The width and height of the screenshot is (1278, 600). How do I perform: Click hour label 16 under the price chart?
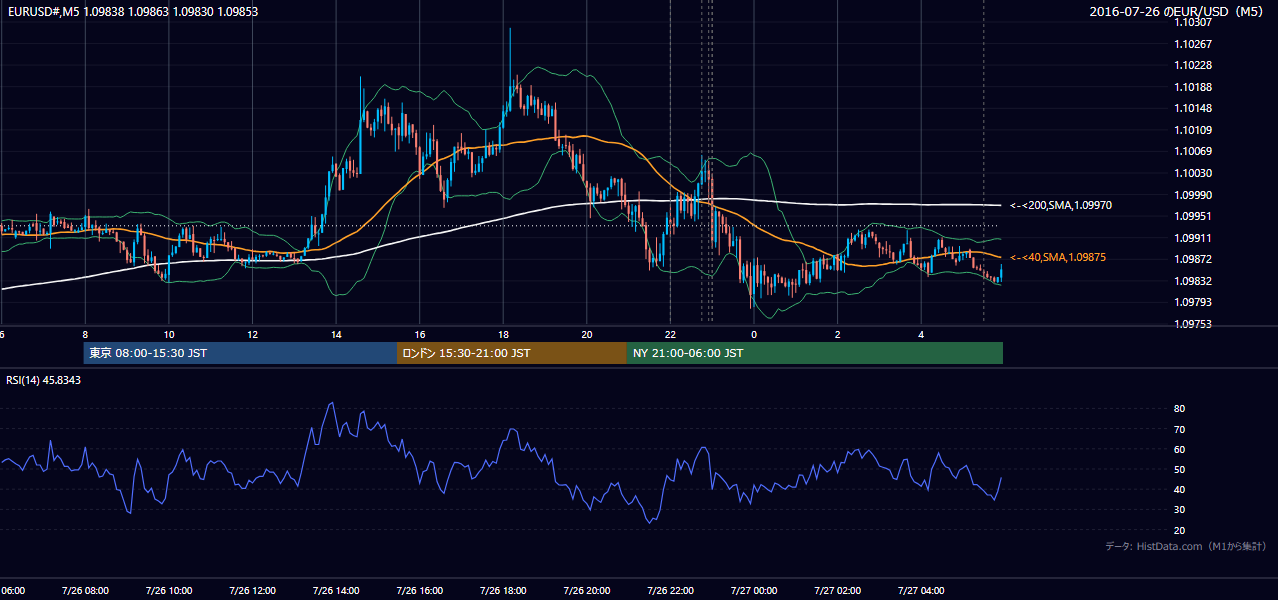[420, 334]
